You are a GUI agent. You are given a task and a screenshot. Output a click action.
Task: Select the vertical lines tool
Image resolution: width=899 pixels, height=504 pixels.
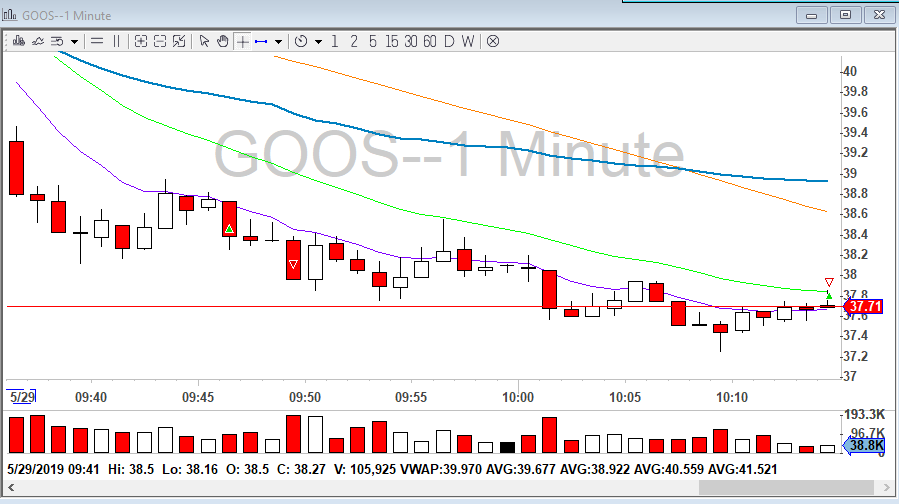pyautogui.click(x=116, y=41)
